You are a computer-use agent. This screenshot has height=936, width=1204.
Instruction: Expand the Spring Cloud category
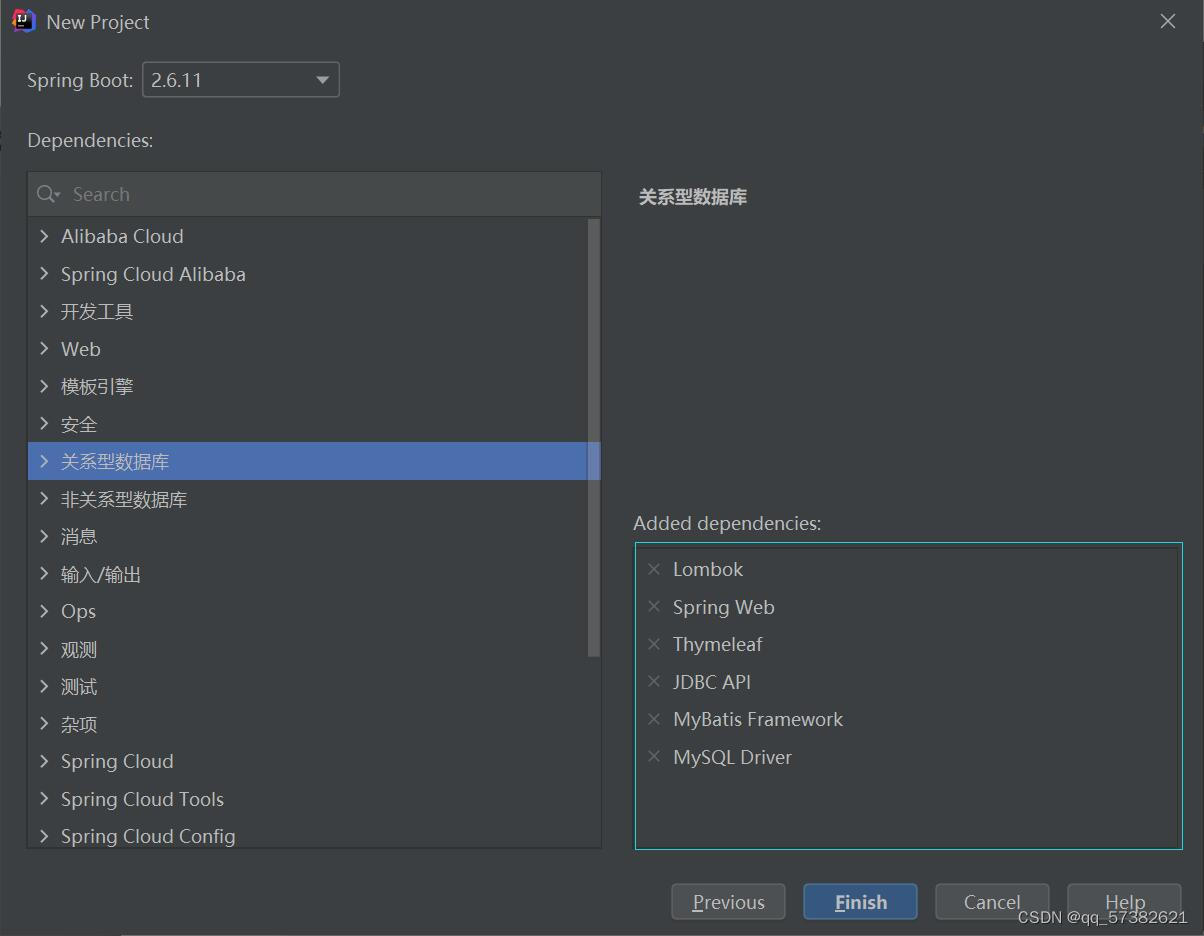44,761
